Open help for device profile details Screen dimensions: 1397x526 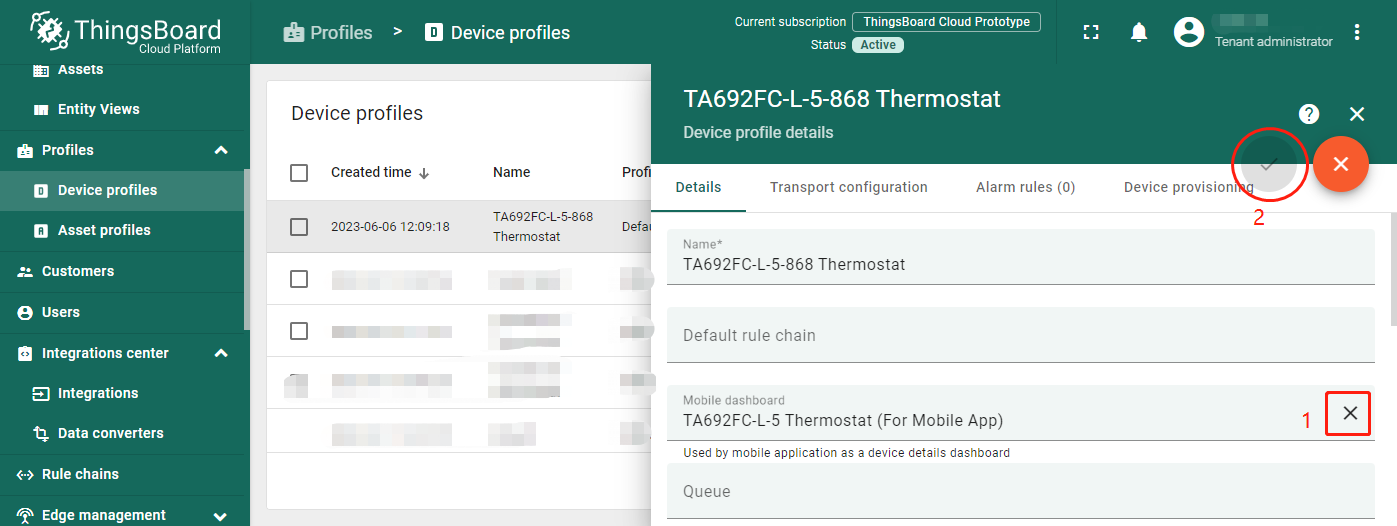pyautogui.click(x=1309, y=114)
